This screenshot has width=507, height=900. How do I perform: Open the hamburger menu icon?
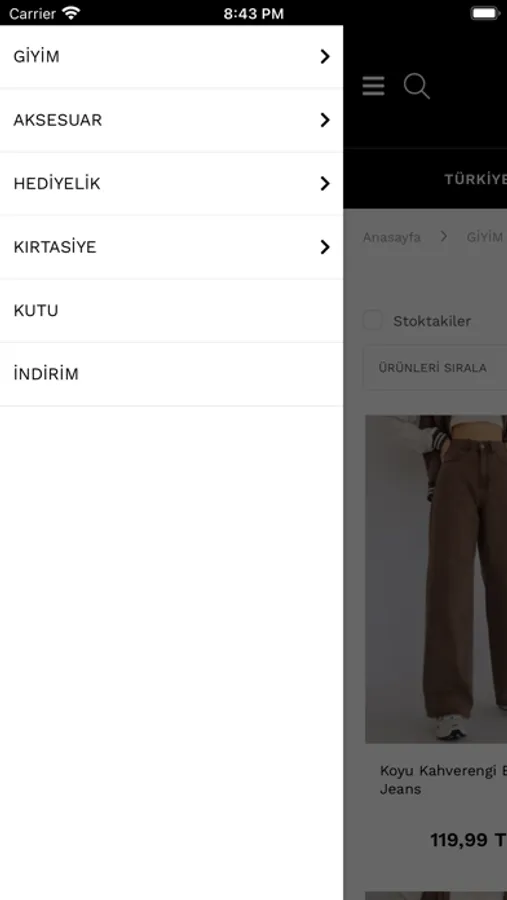pos(373,87)
